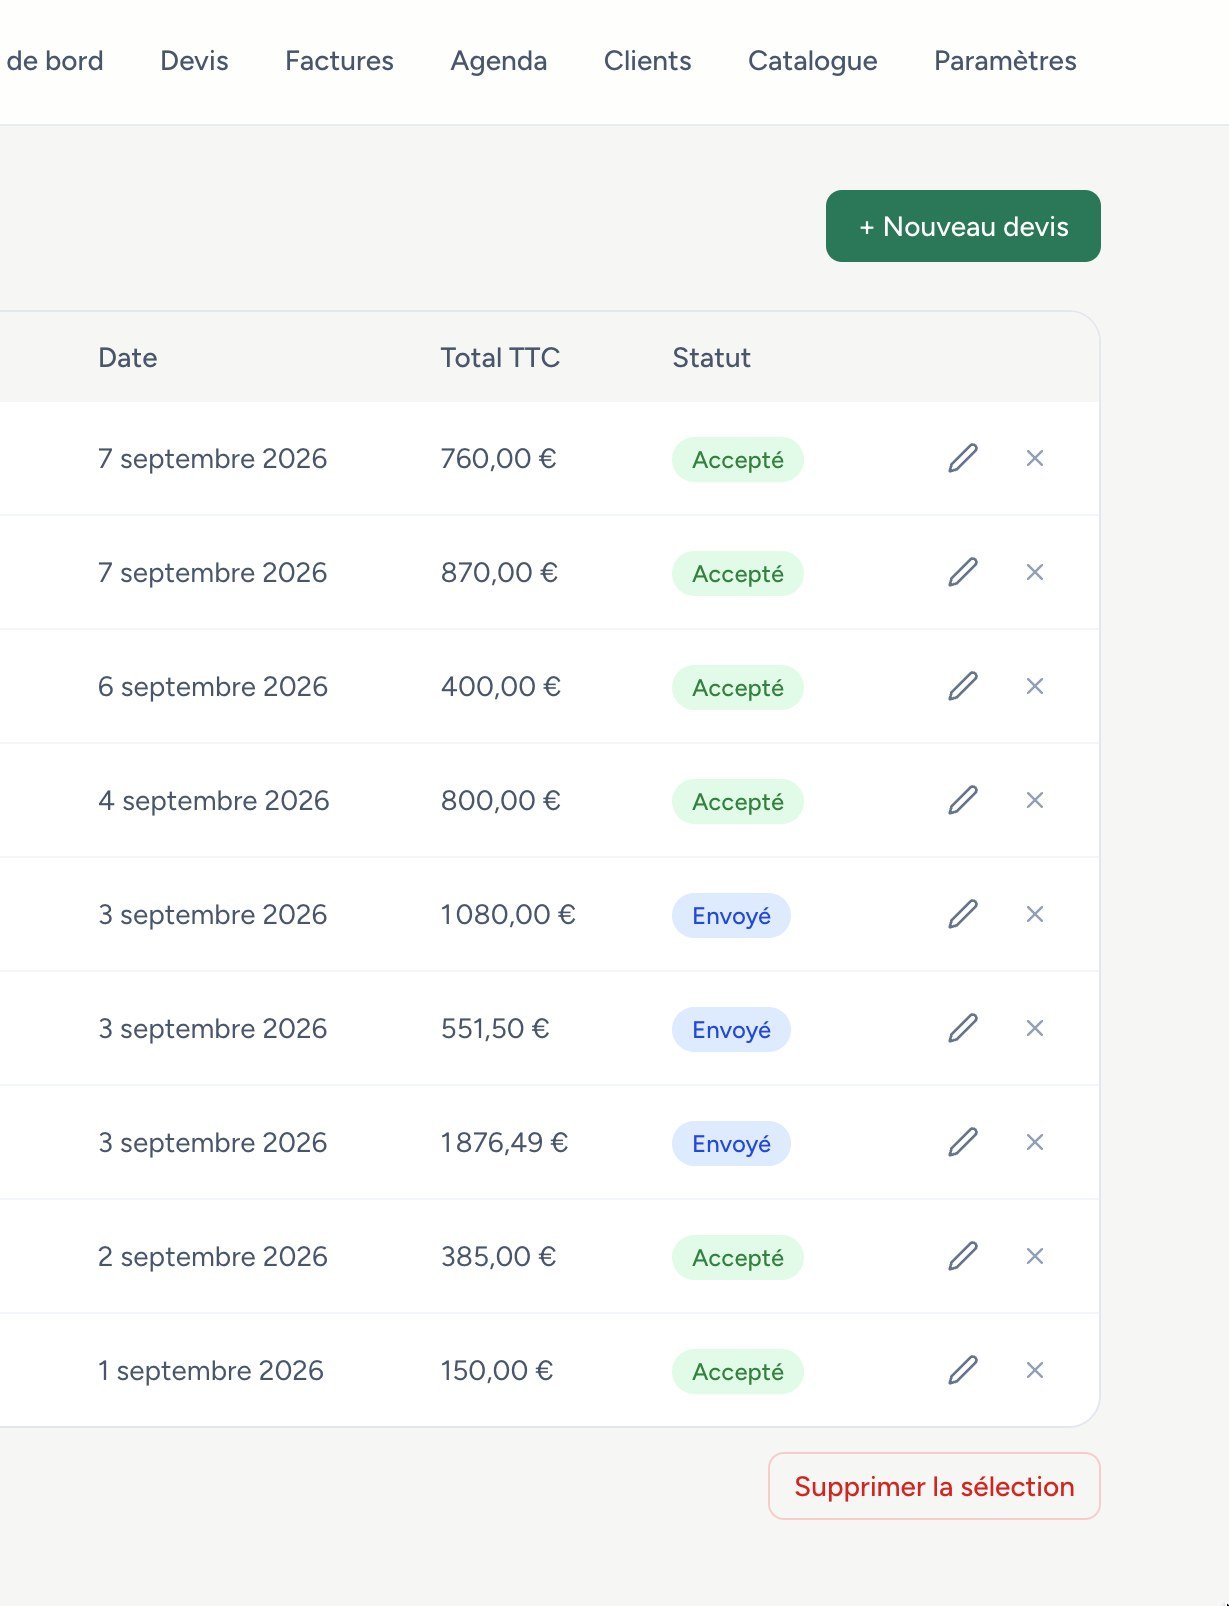Open Paramètres in the navigation
Screen dimensions: 1229x1606
1005,61
